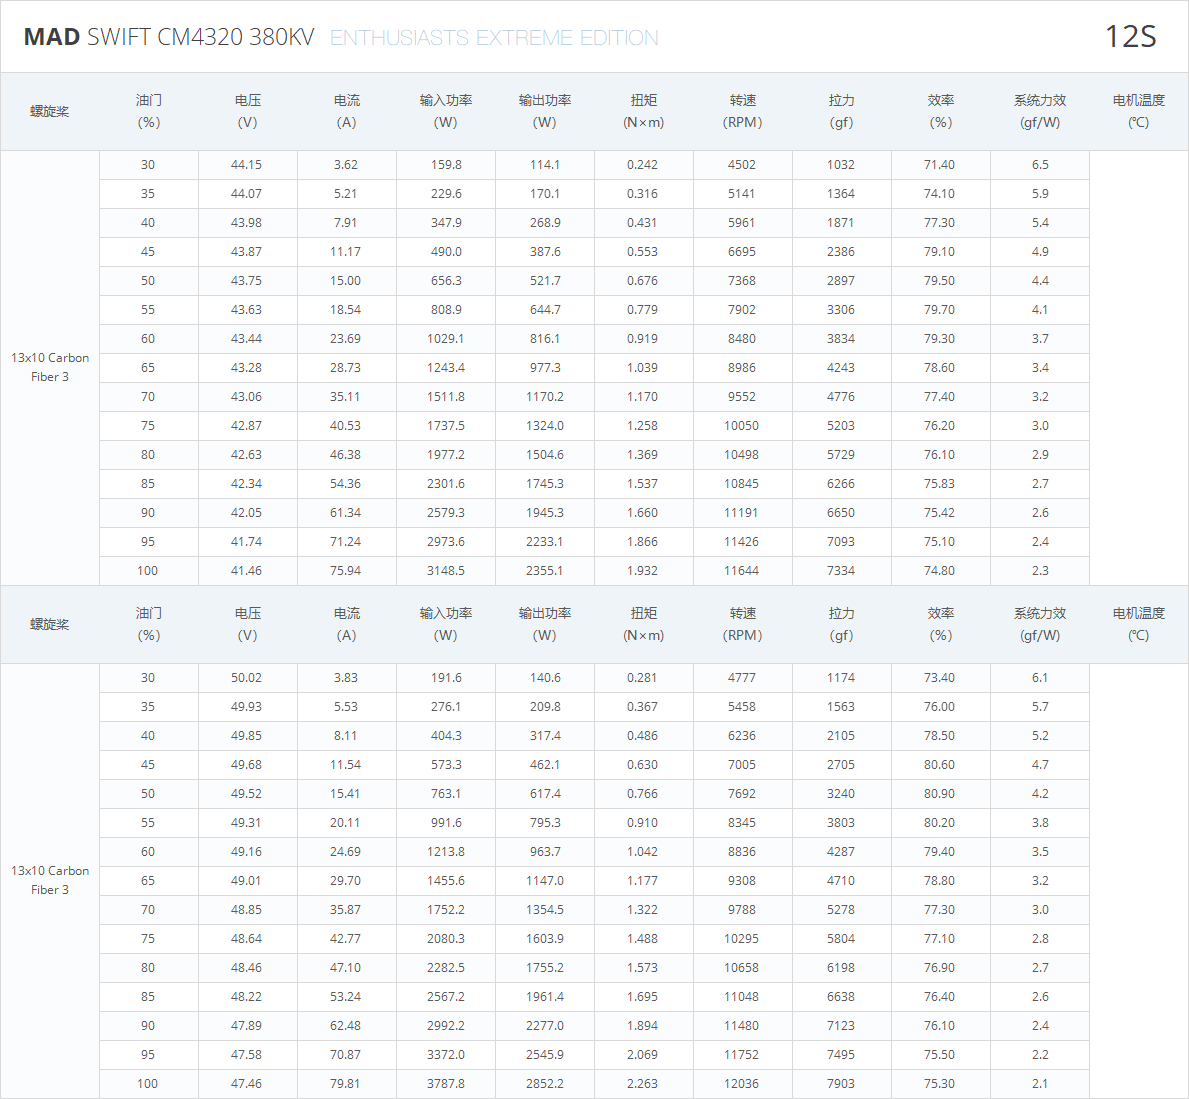The width and height of the screenshot is (1189, 1099).
Task: Click efficiency value 75.30
Action: (x=940, y=1084)
